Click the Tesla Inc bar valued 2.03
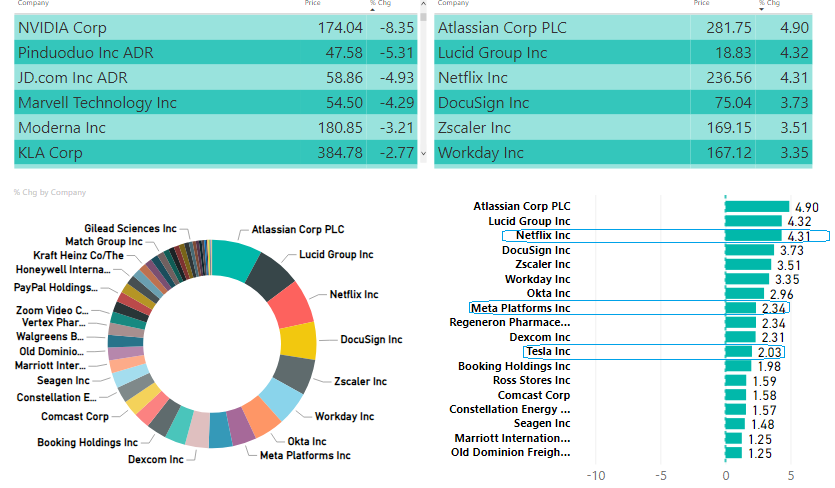The width and height of the screenshot is (835, 488). pyautogui.click(x=738, y=352)
